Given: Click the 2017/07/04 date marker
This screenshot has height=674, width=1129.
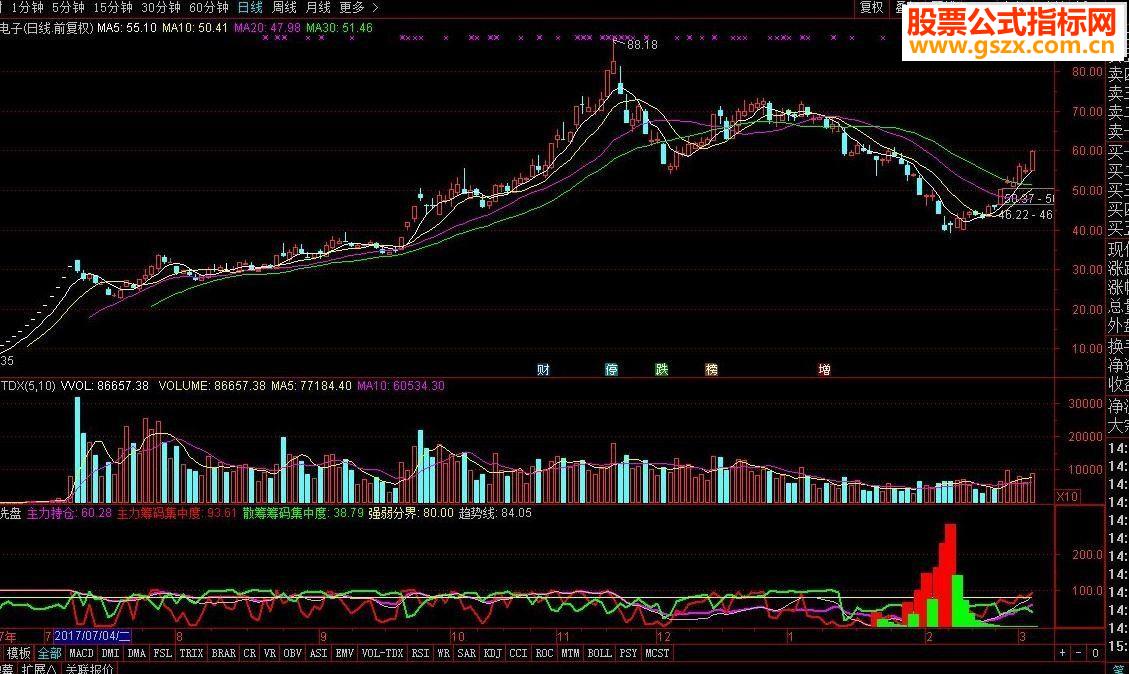Looking at the screenshot, I should point(92,636).
